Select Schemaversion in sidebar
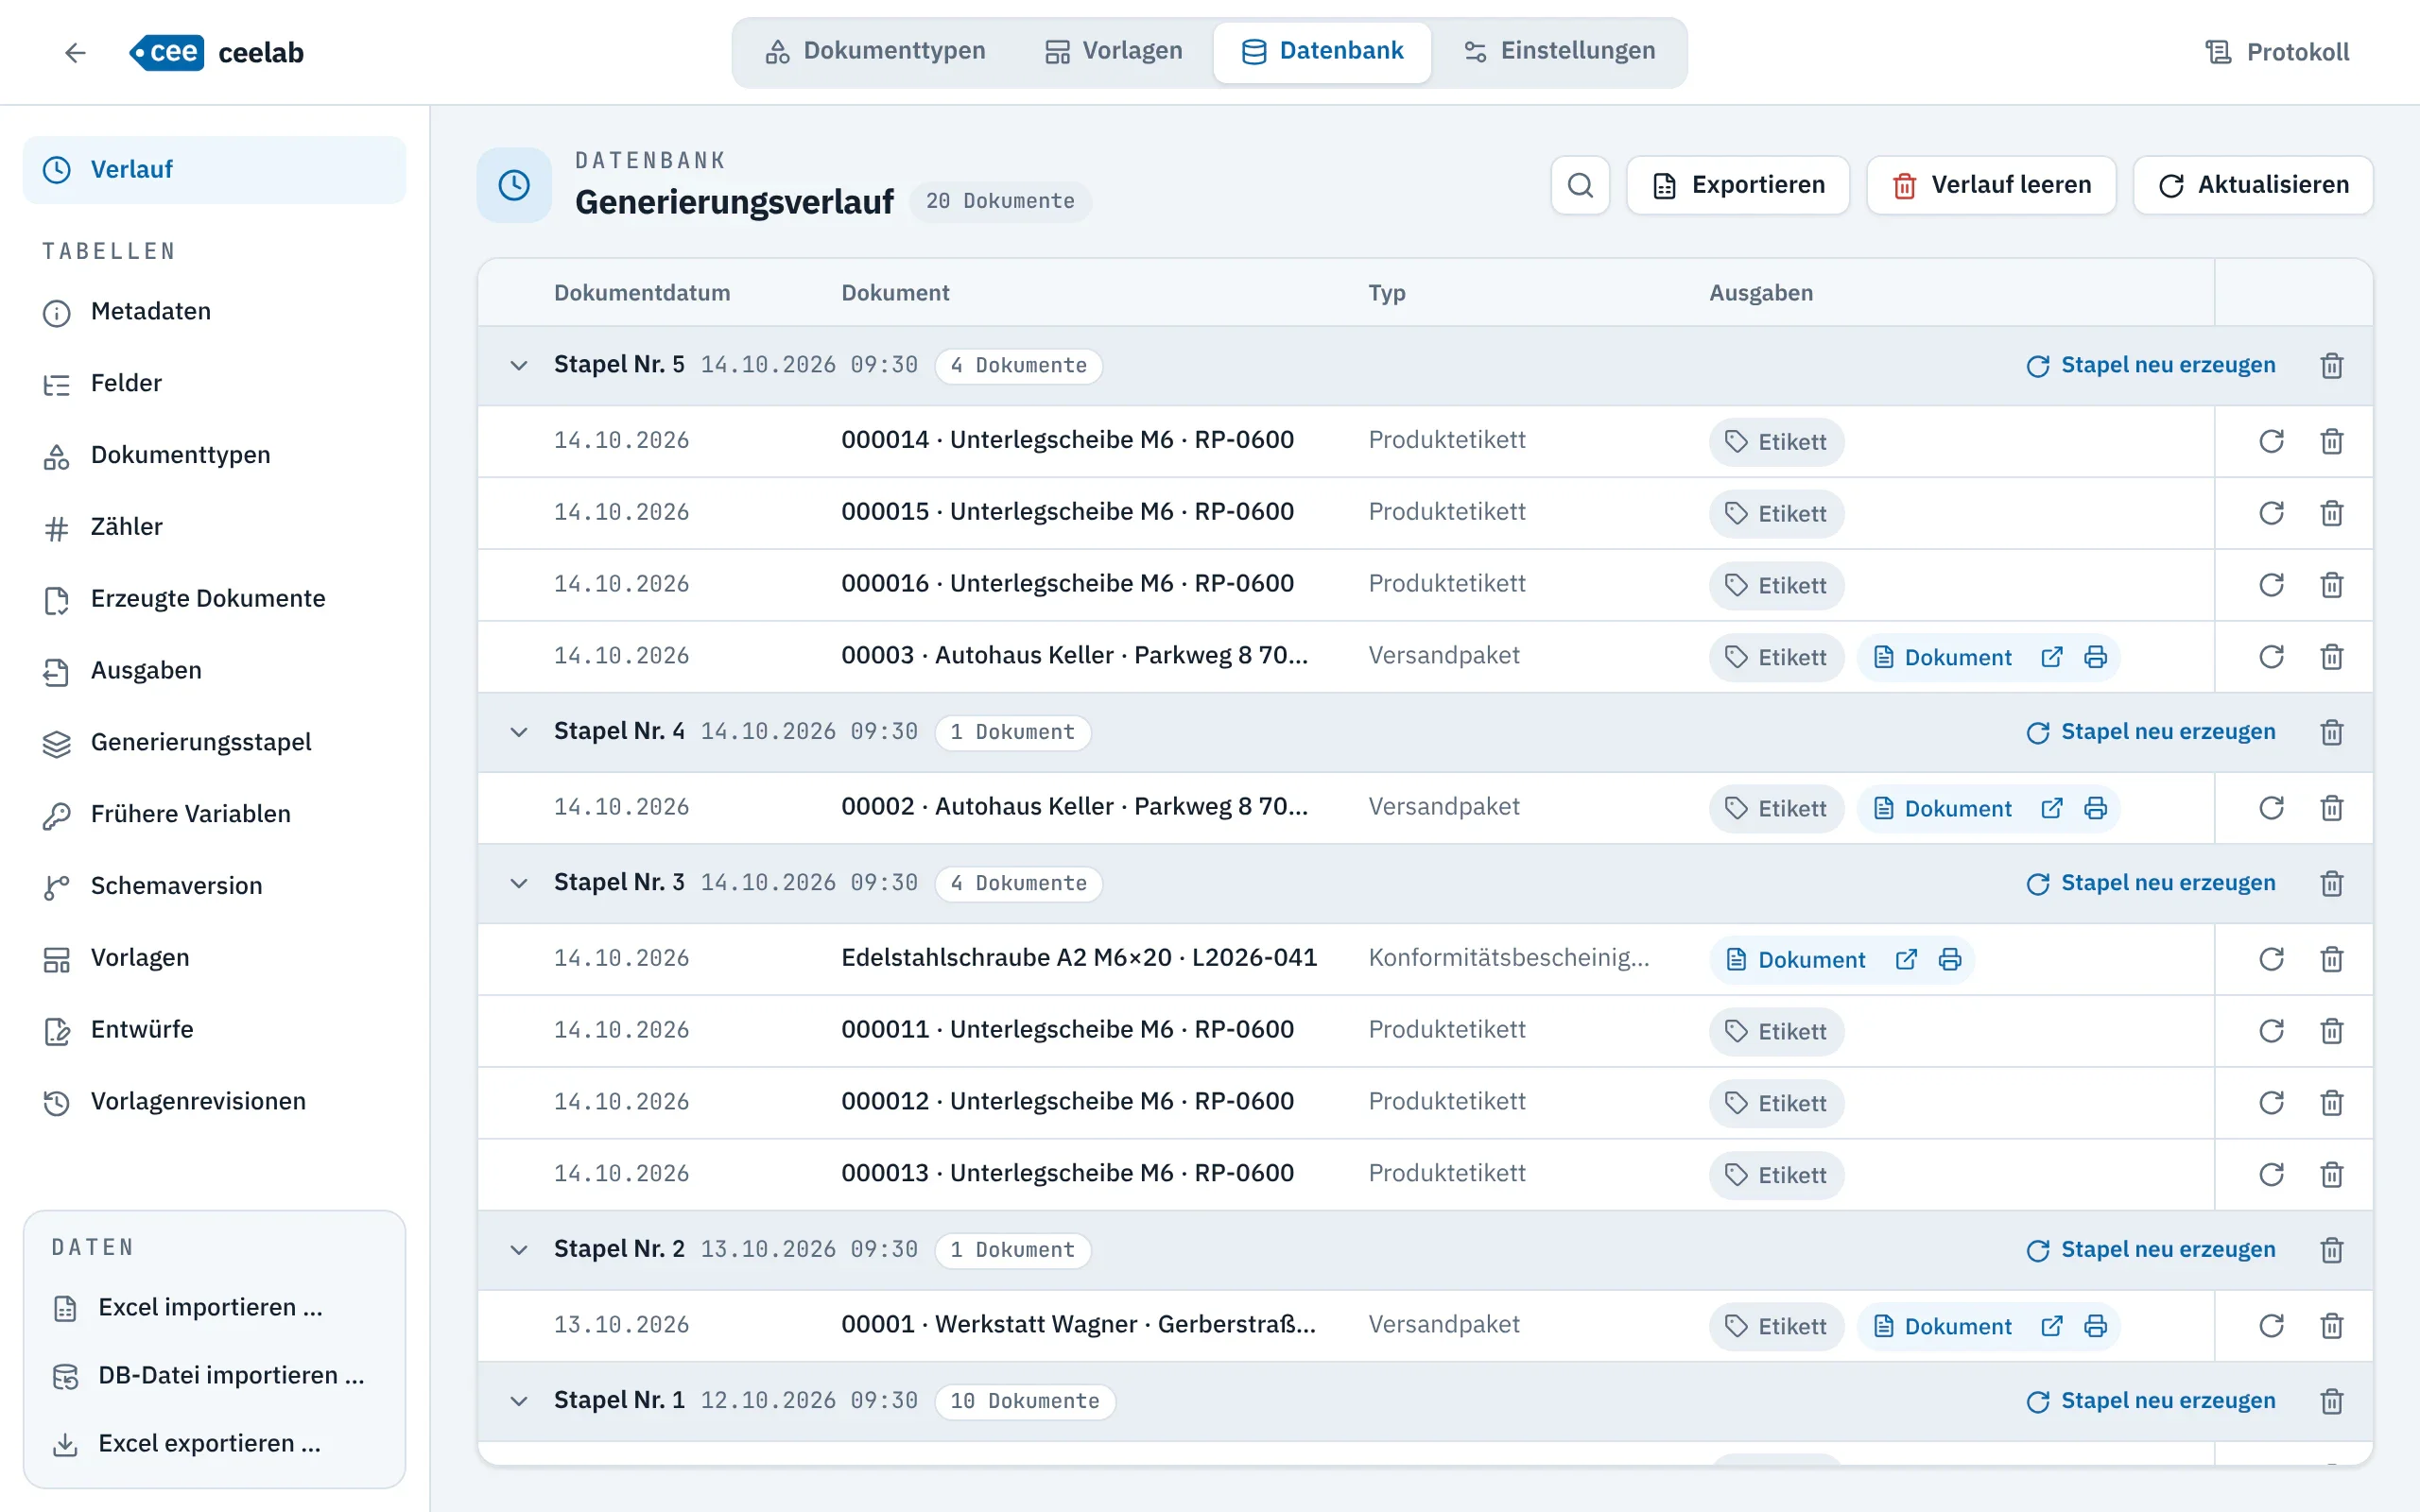 pos(214,886)
